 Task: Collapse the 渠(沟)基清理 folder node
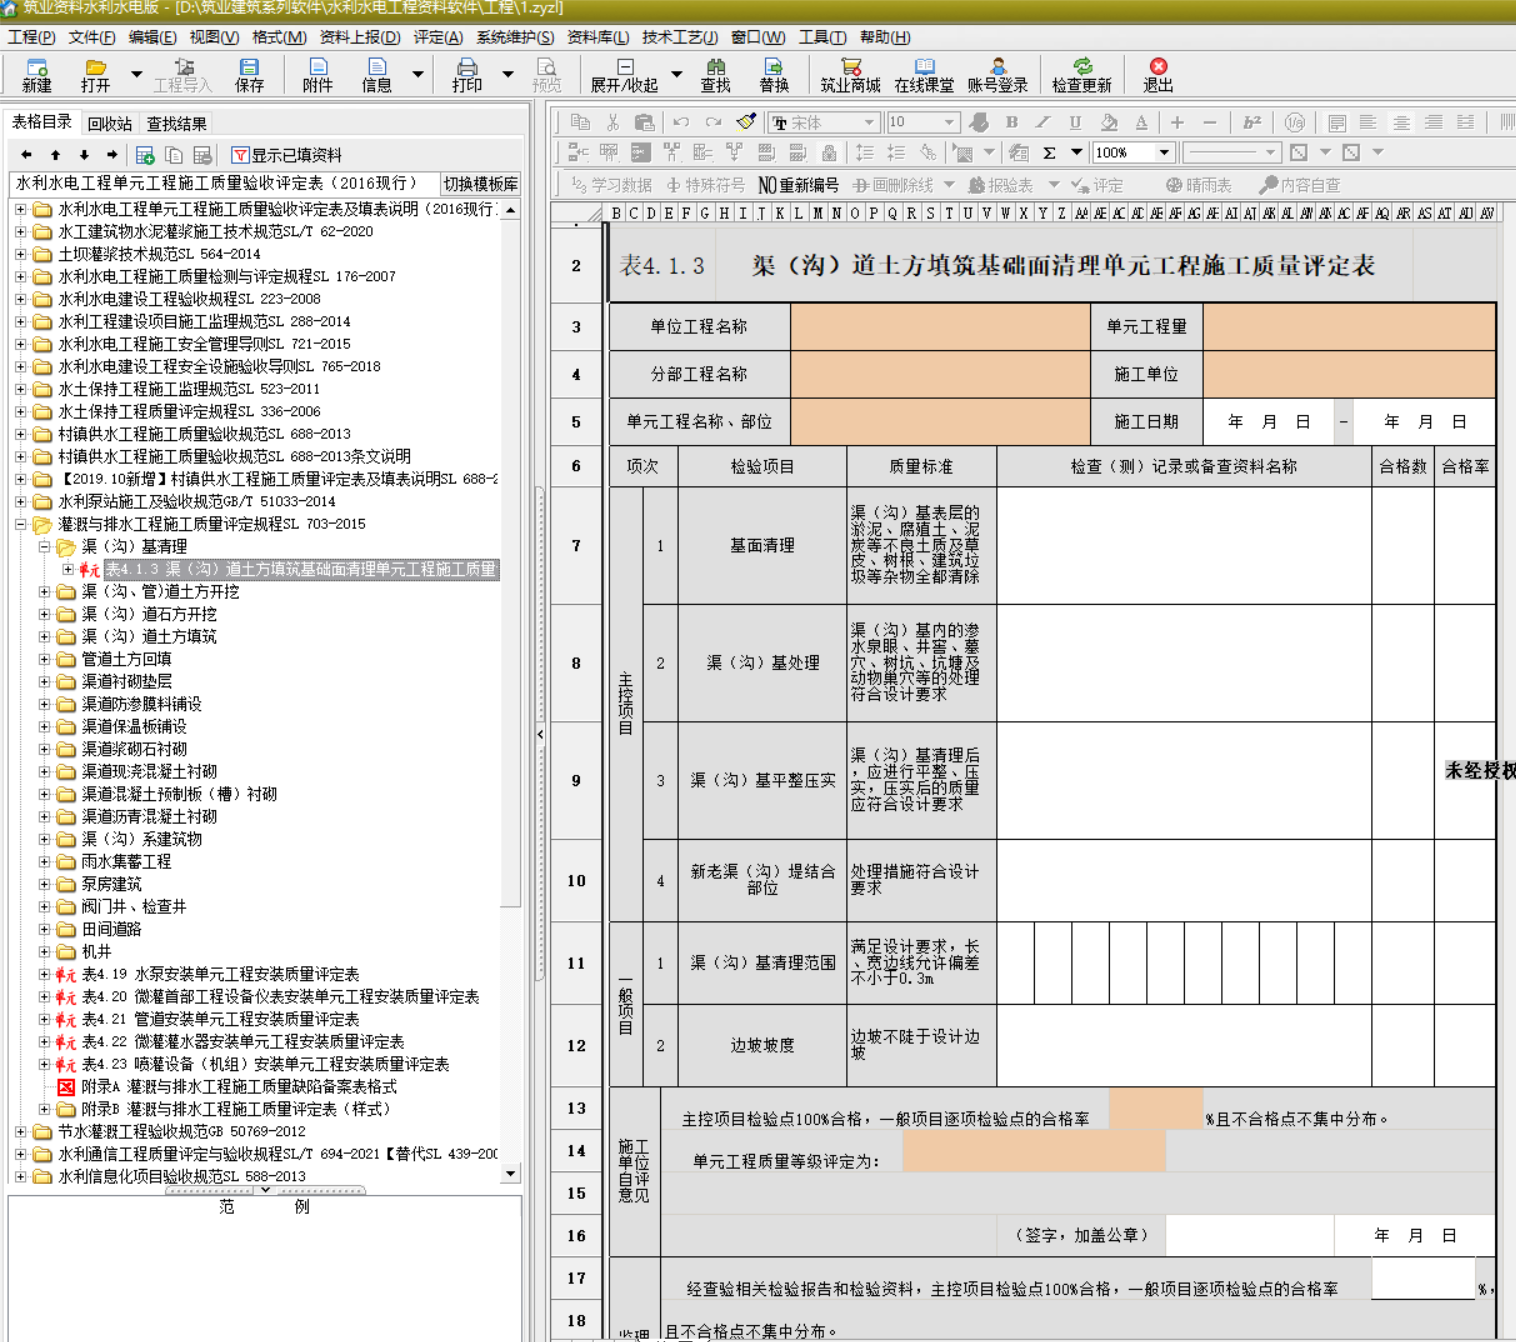point(44,547)
